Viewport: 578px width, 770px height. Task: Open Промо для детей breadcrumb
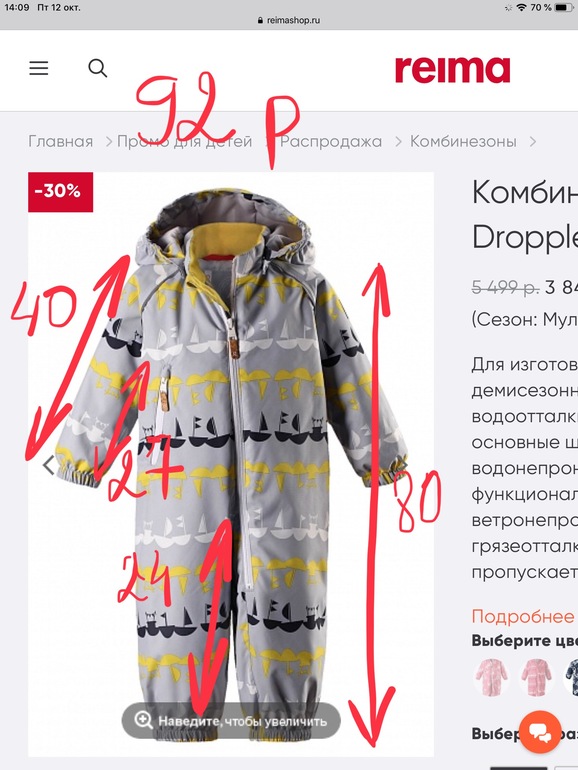[x=185, y=141]
